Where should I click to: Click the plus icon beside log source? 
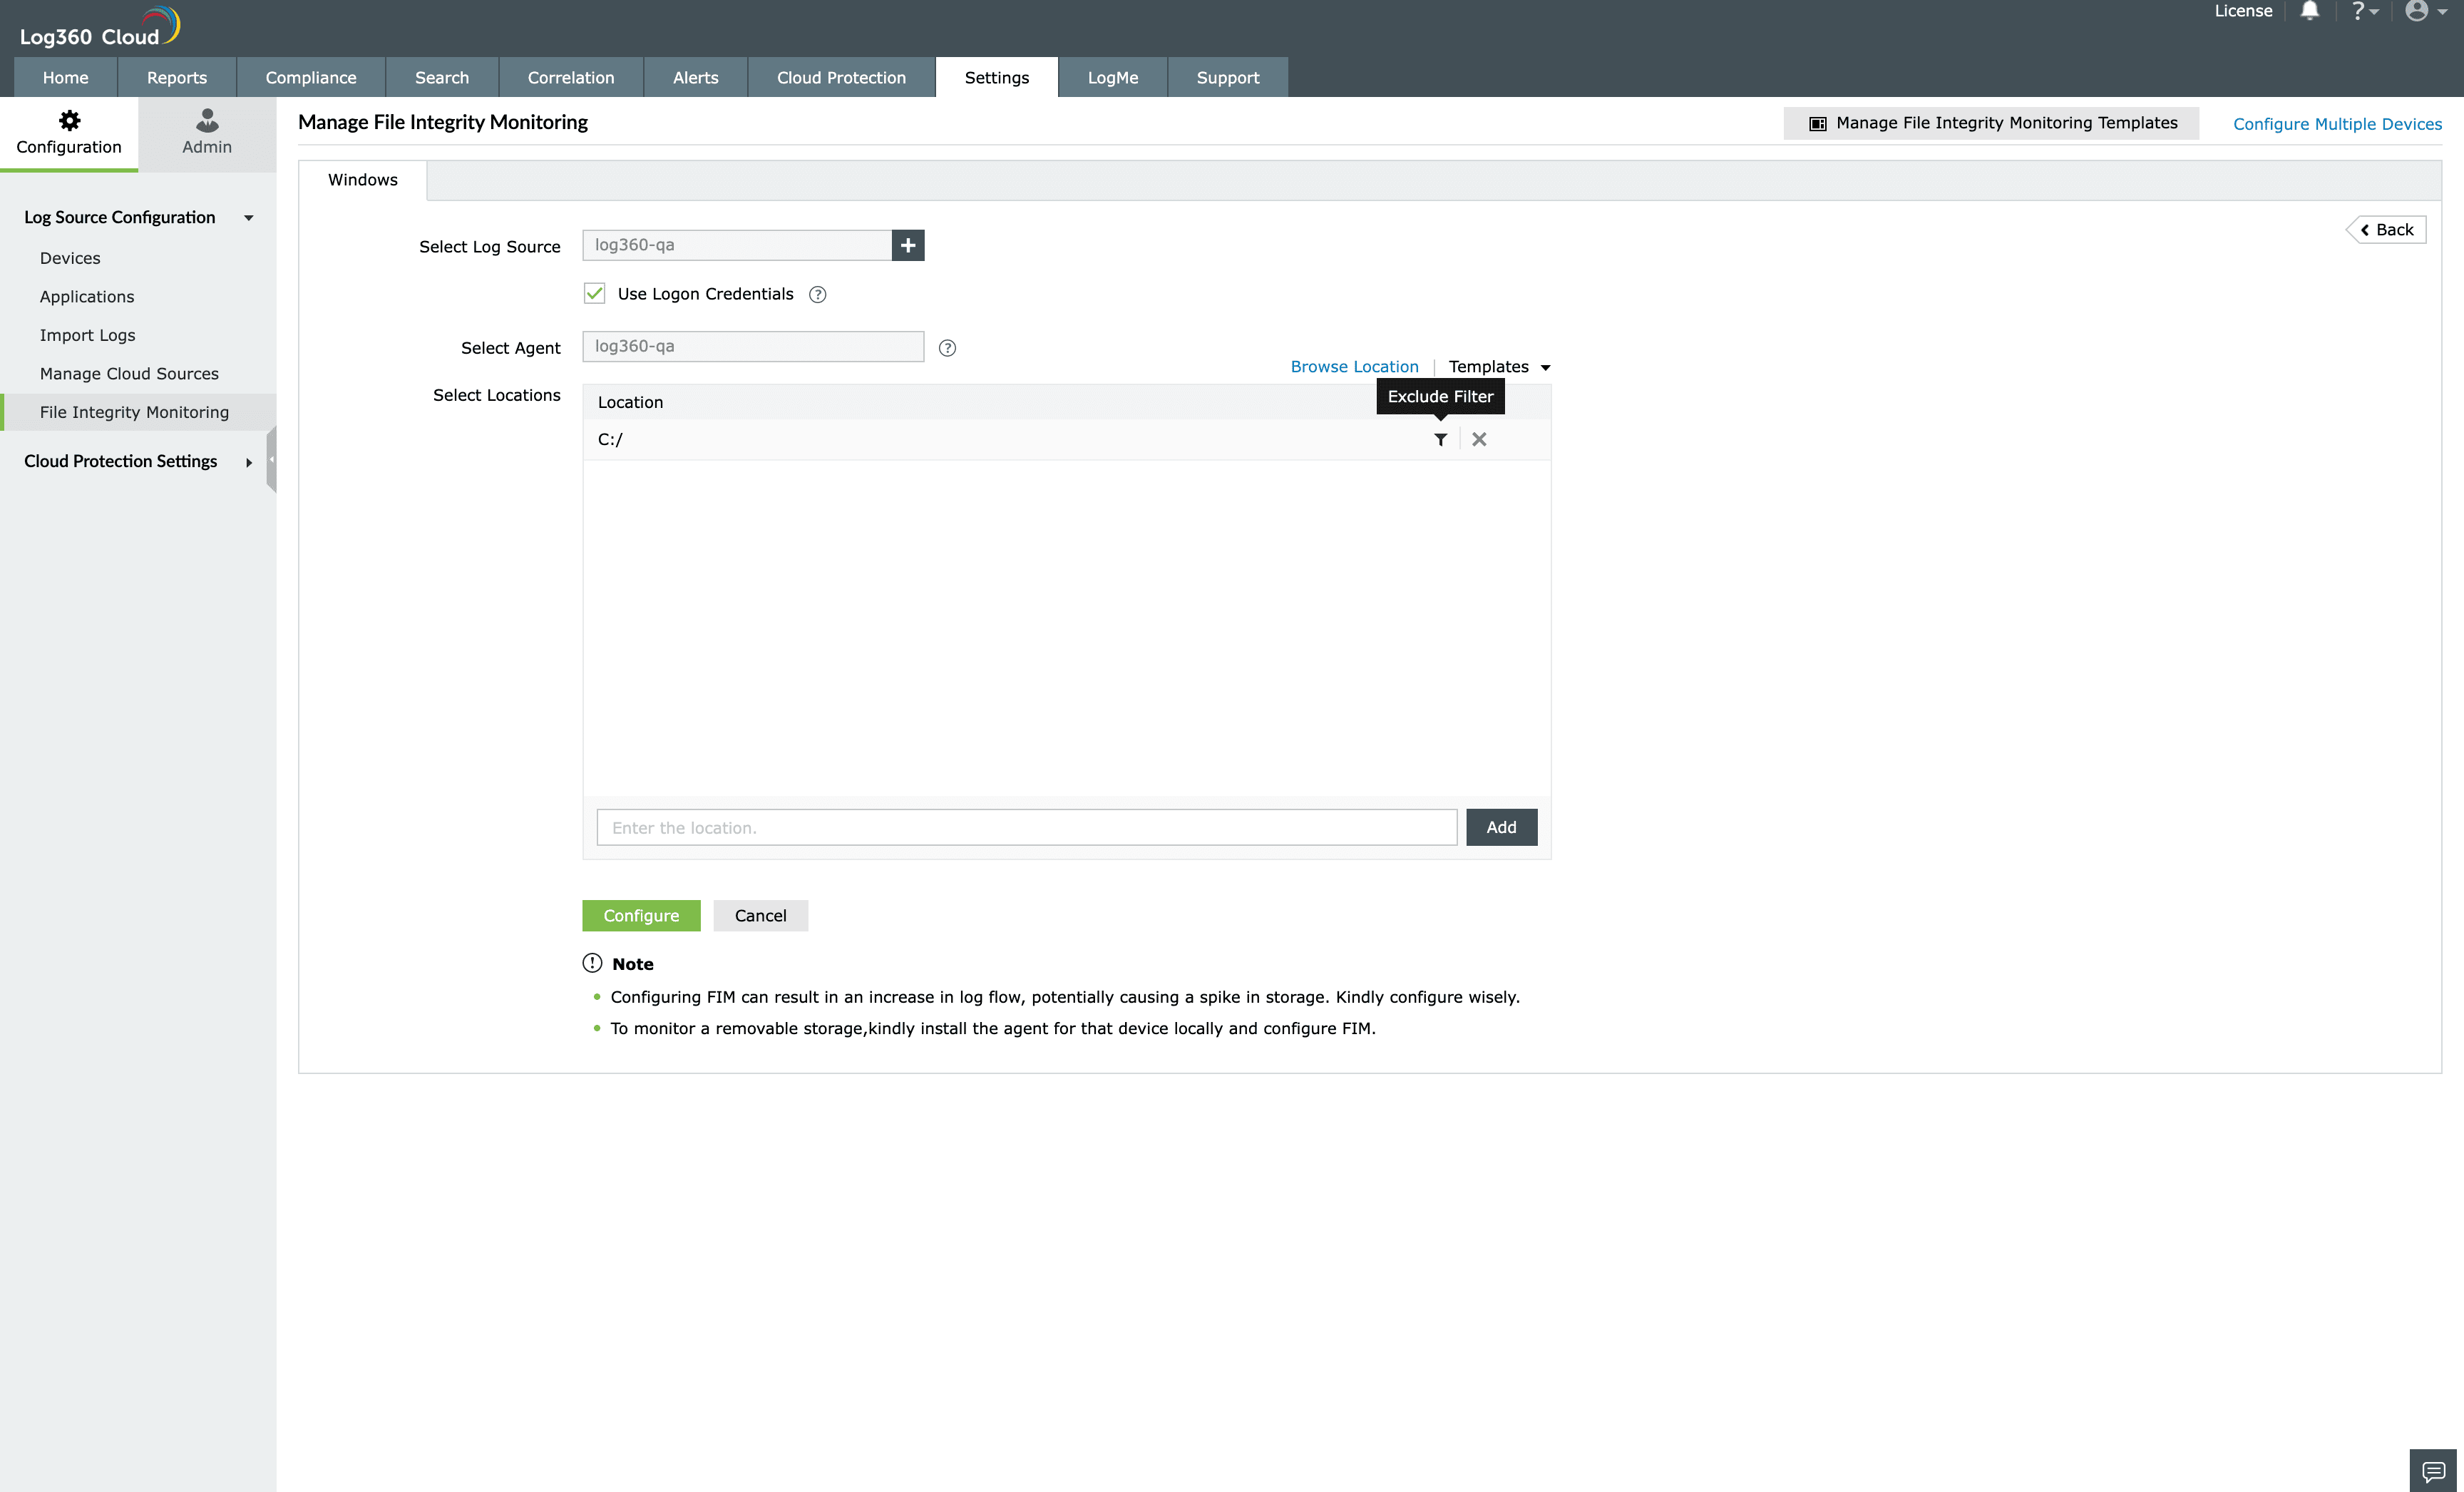[907, 245]
